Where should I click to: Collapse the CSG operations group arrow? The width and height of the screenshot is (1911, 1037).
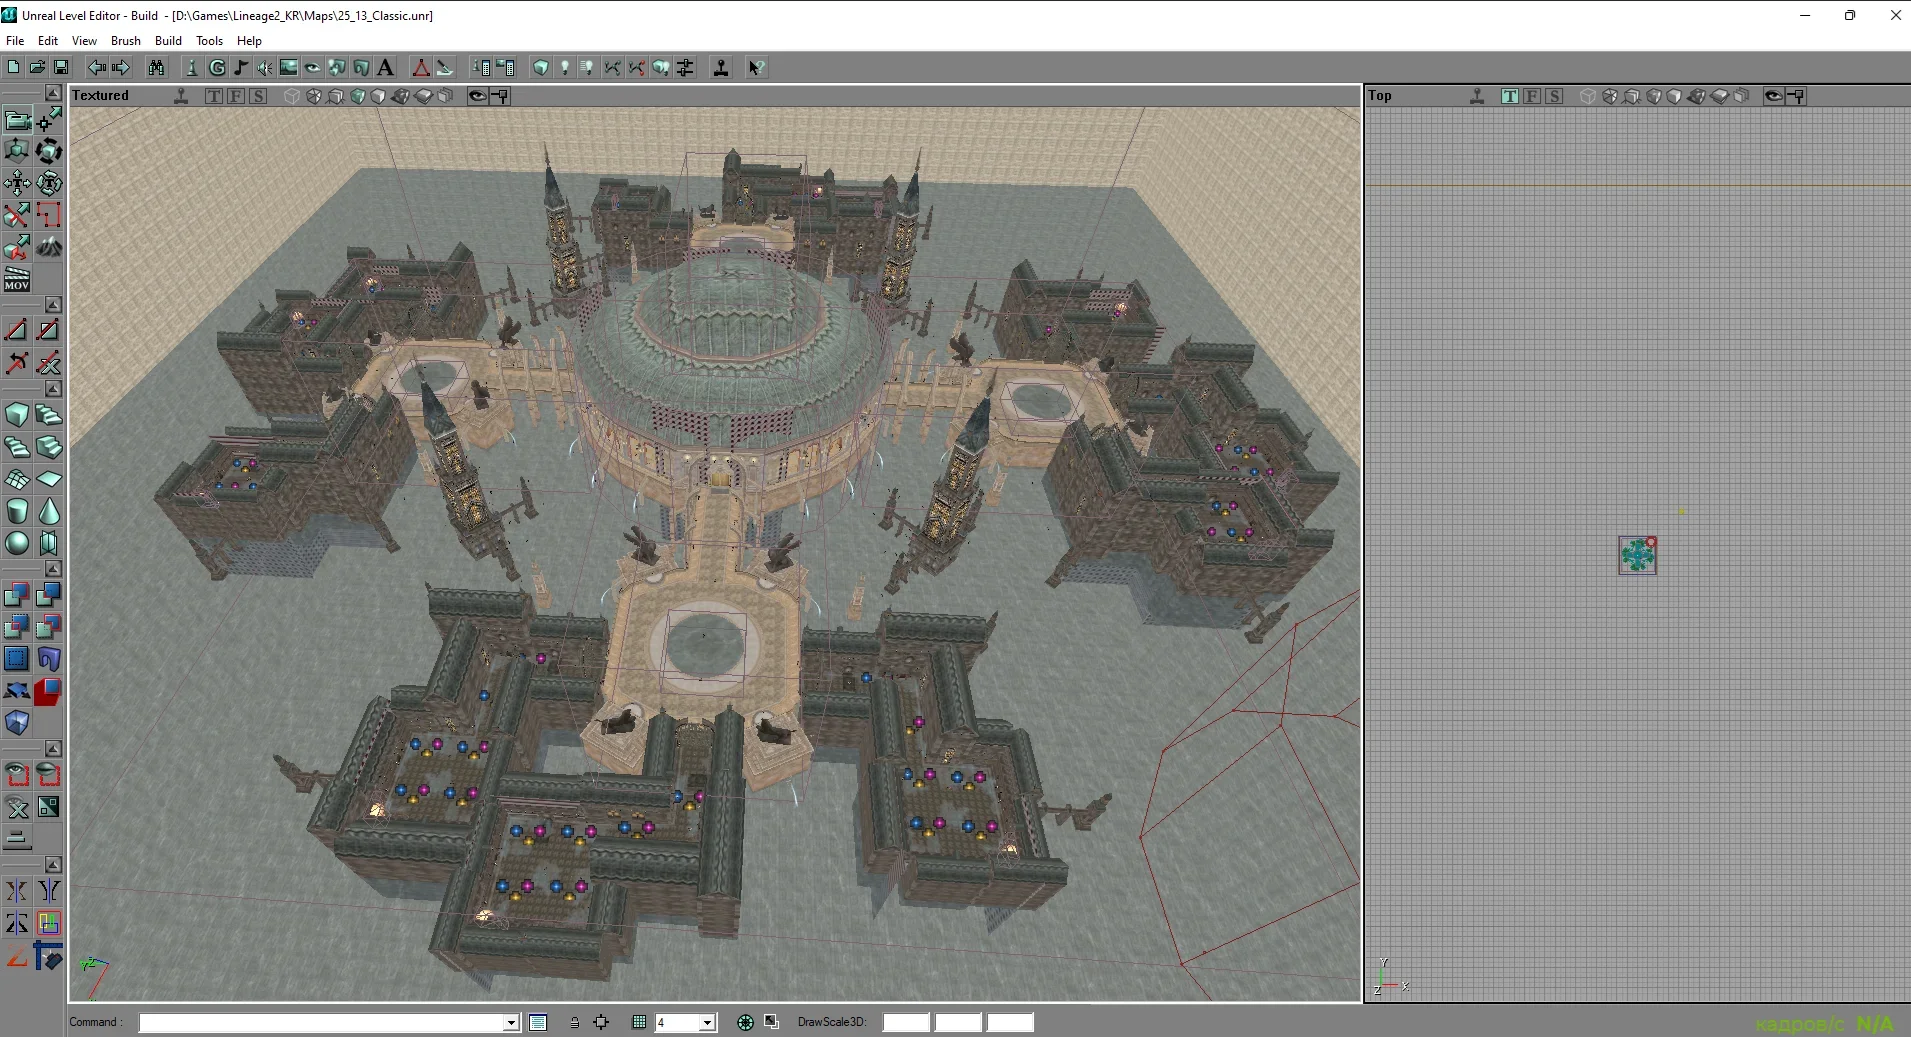pyautogui.click(x=53, y=568)
